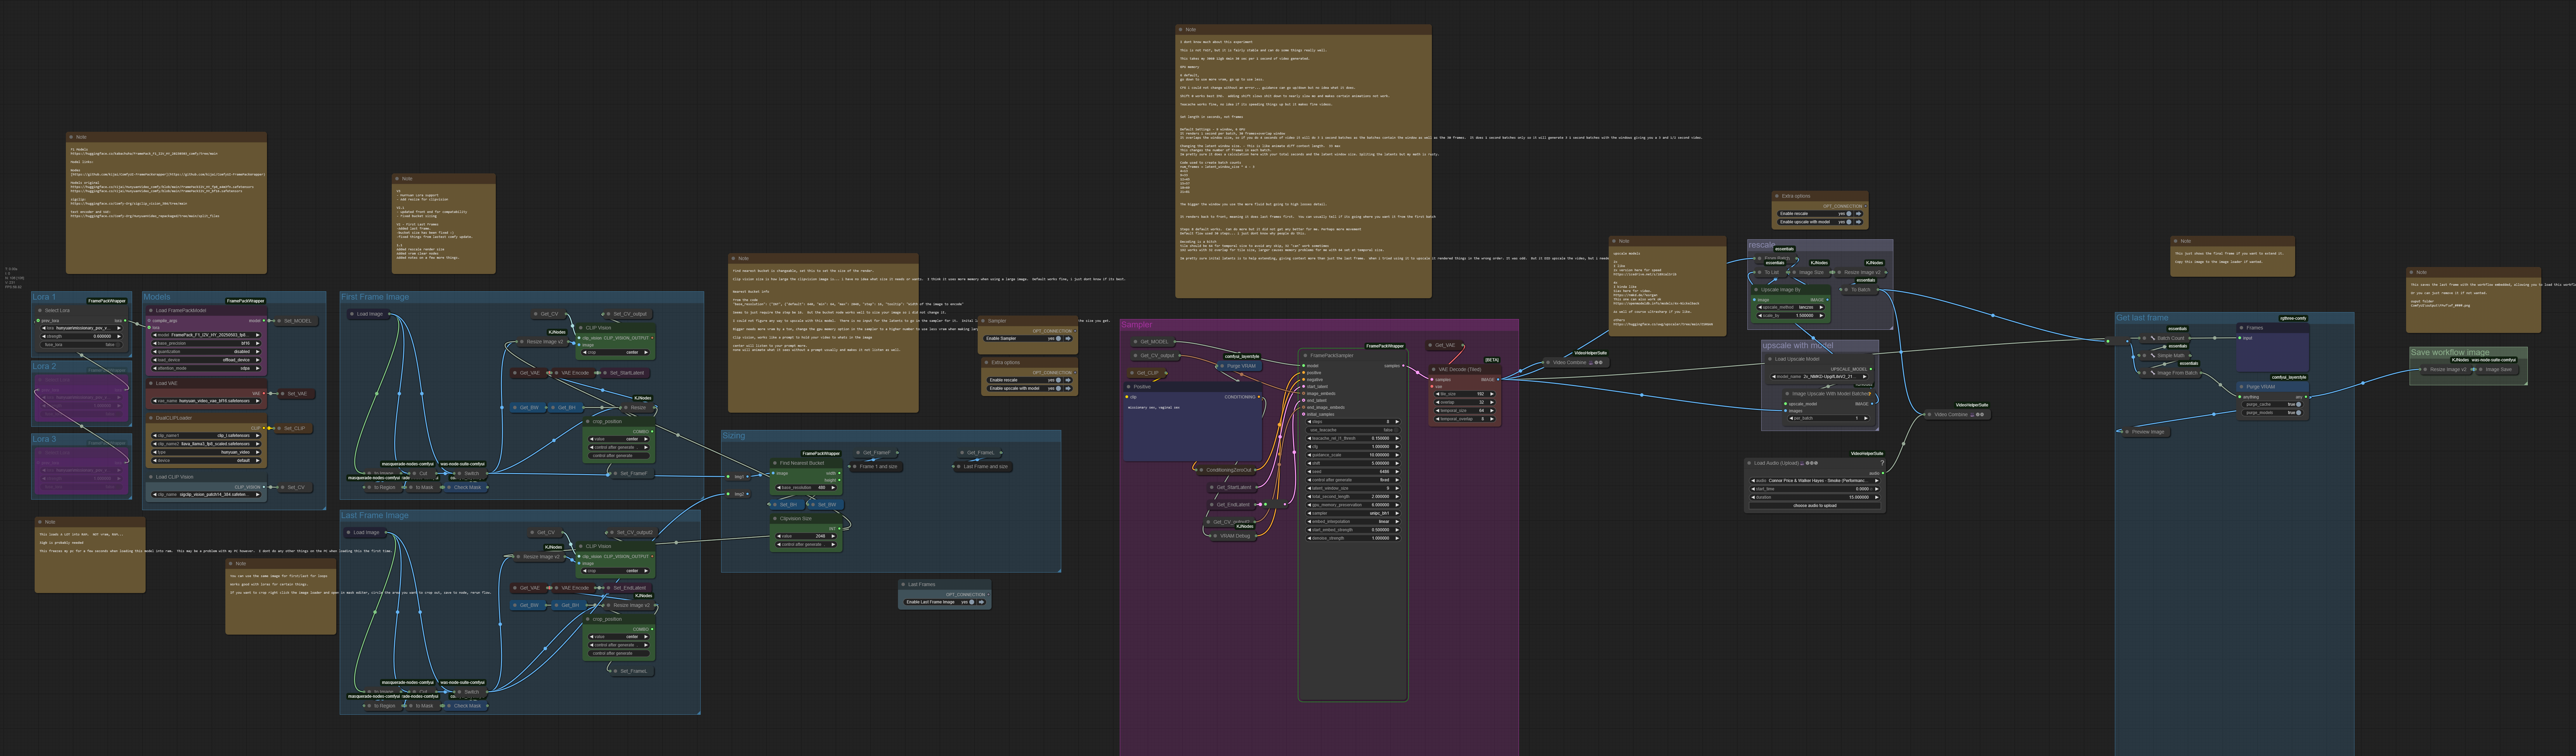
Task: Click the choose audio to upload button
Action: pos(1815,506)
